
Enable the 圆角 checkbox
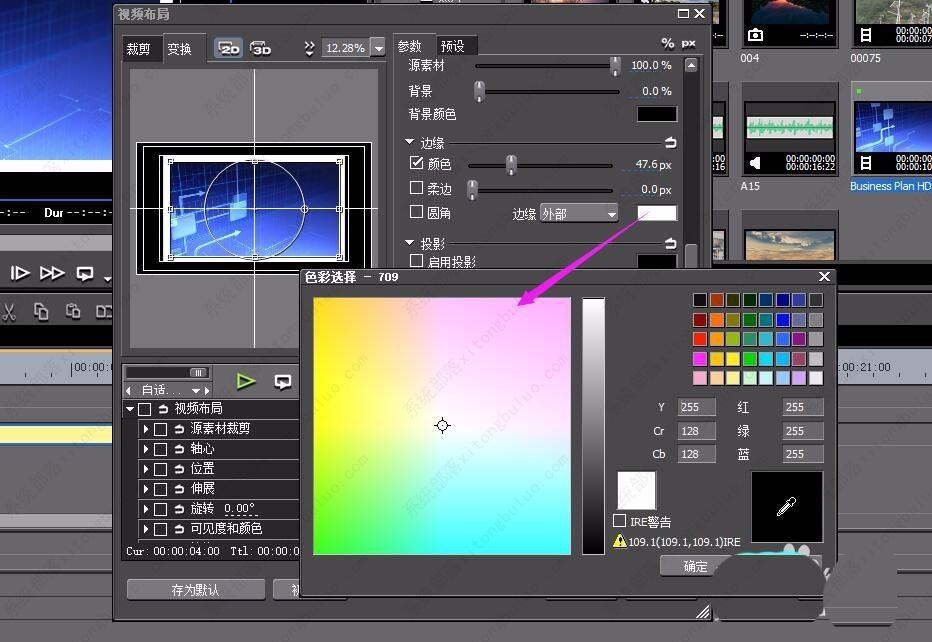(417, 212)
